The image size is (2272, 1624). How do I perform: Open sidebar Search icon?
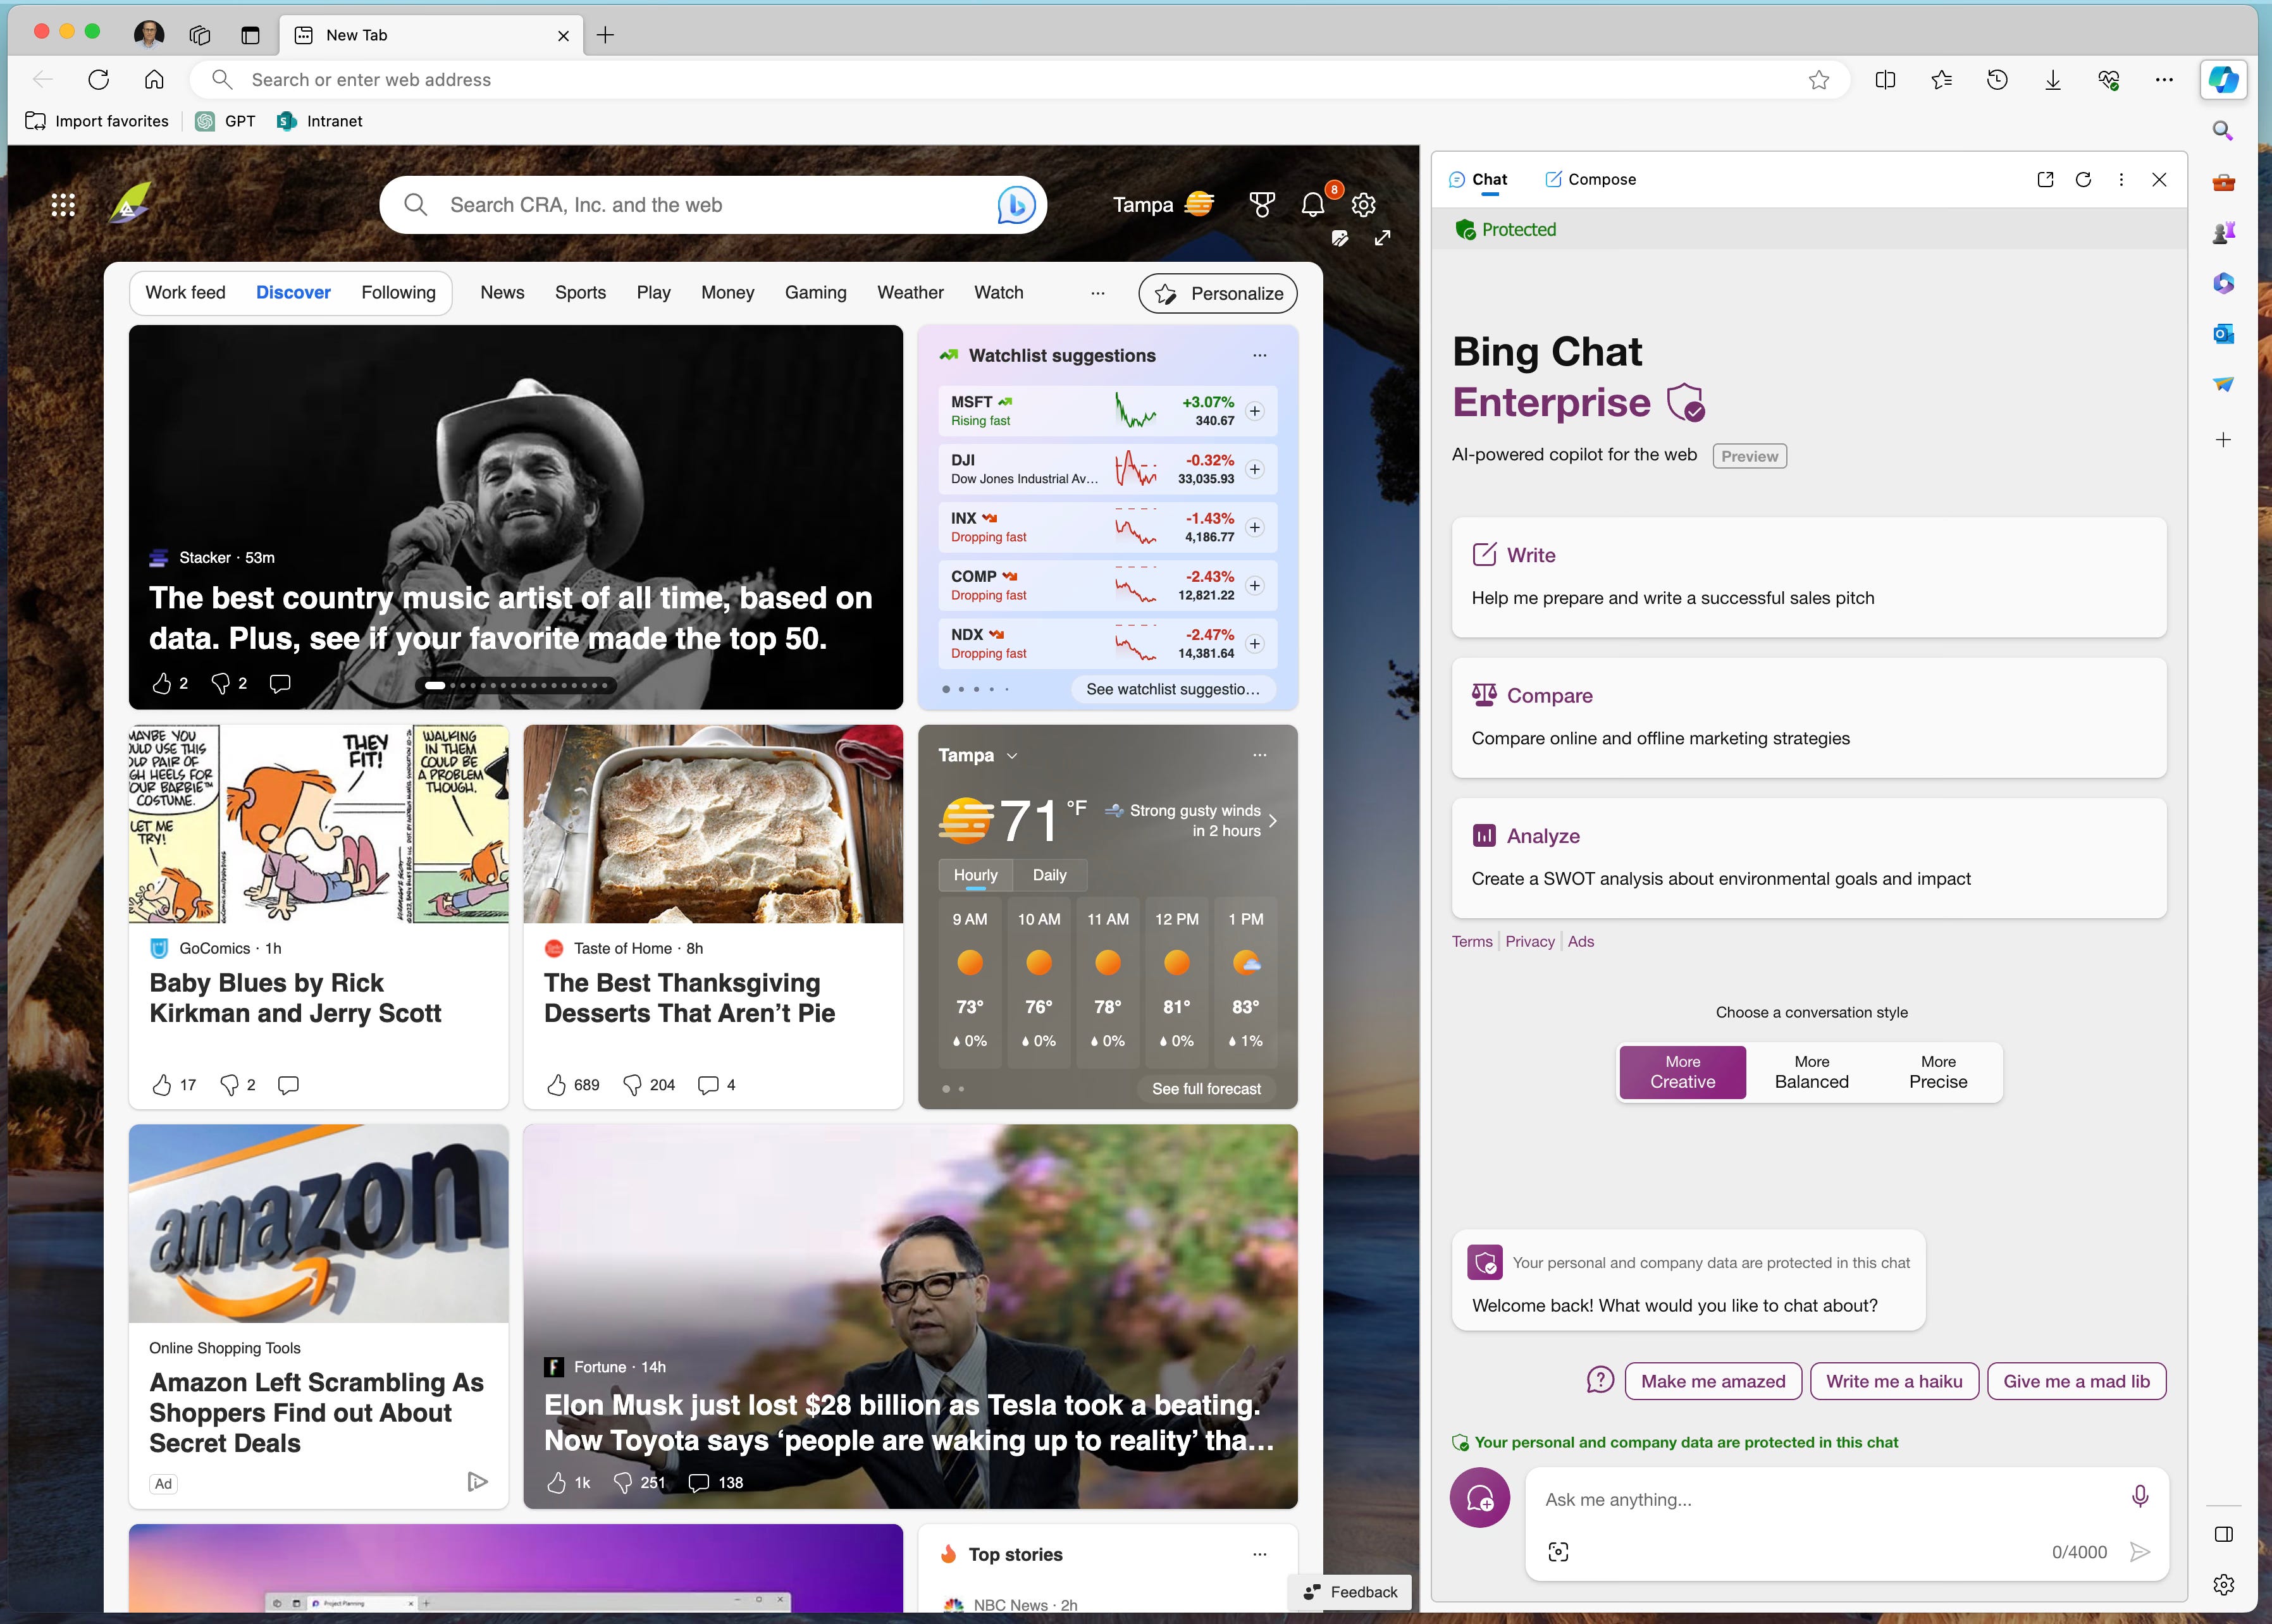pos(2222,131)
